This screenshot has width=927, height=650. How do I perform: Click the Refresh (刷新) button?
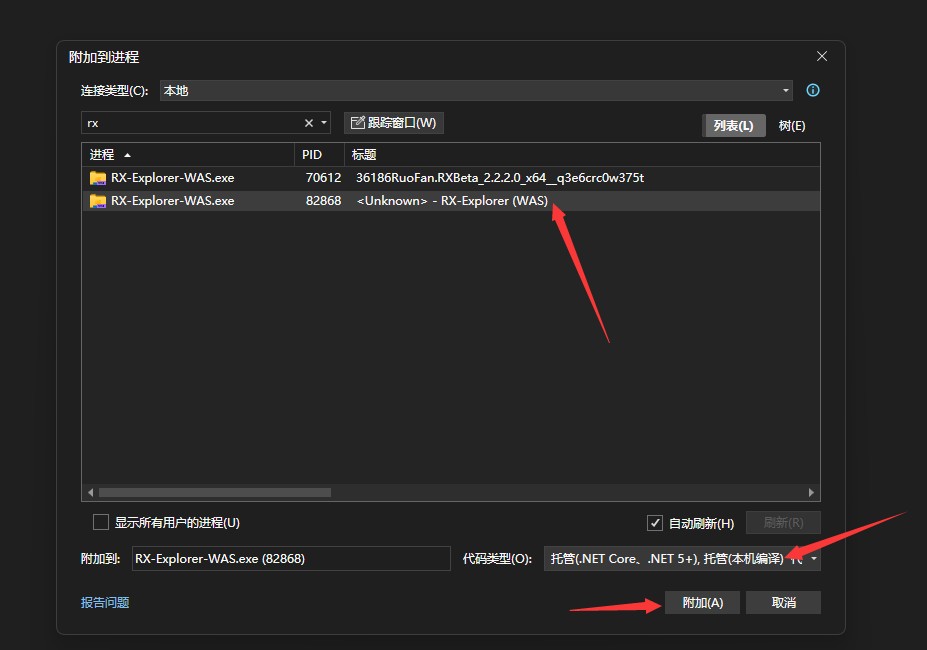(783, 523)
